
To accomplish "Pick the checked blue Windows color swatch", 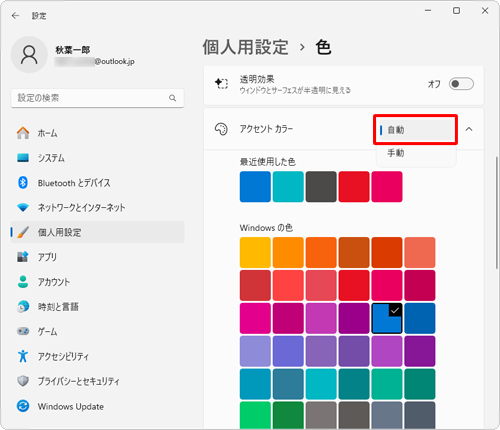I will [387, 318].
